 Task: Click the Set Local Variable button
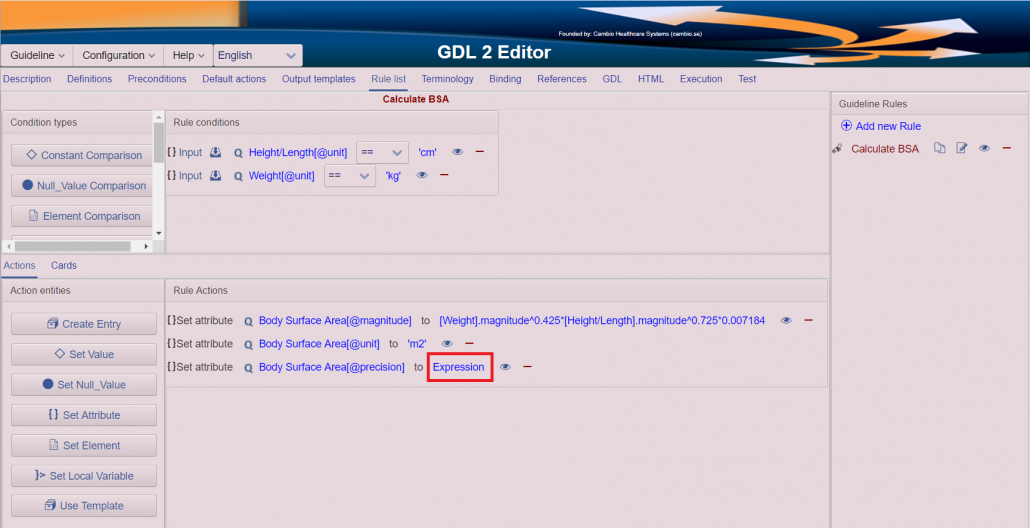click(84, 476)
